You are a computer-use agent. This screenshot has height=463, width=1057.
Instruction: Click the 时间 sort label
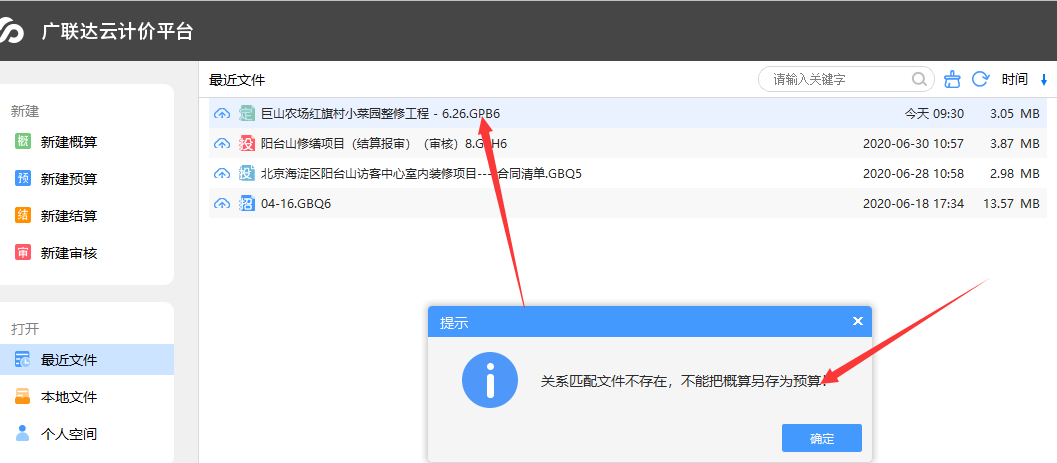1015,80
